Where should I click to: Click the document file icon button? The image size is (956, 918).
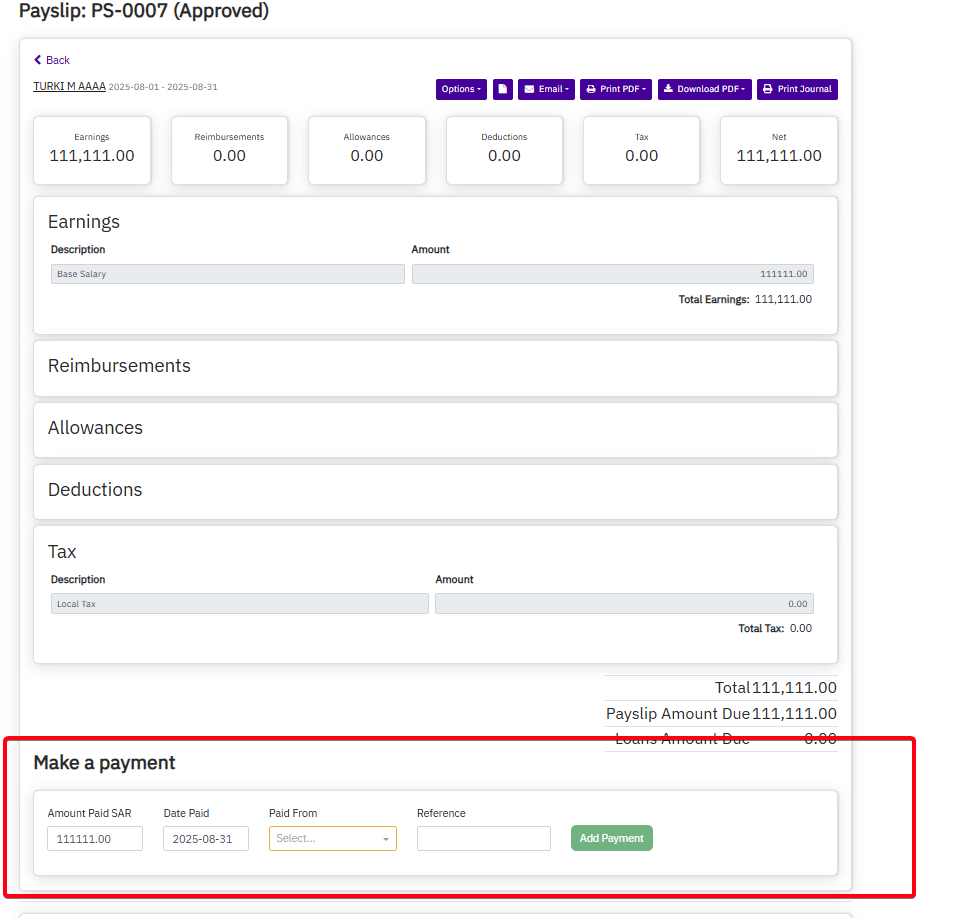503,89
